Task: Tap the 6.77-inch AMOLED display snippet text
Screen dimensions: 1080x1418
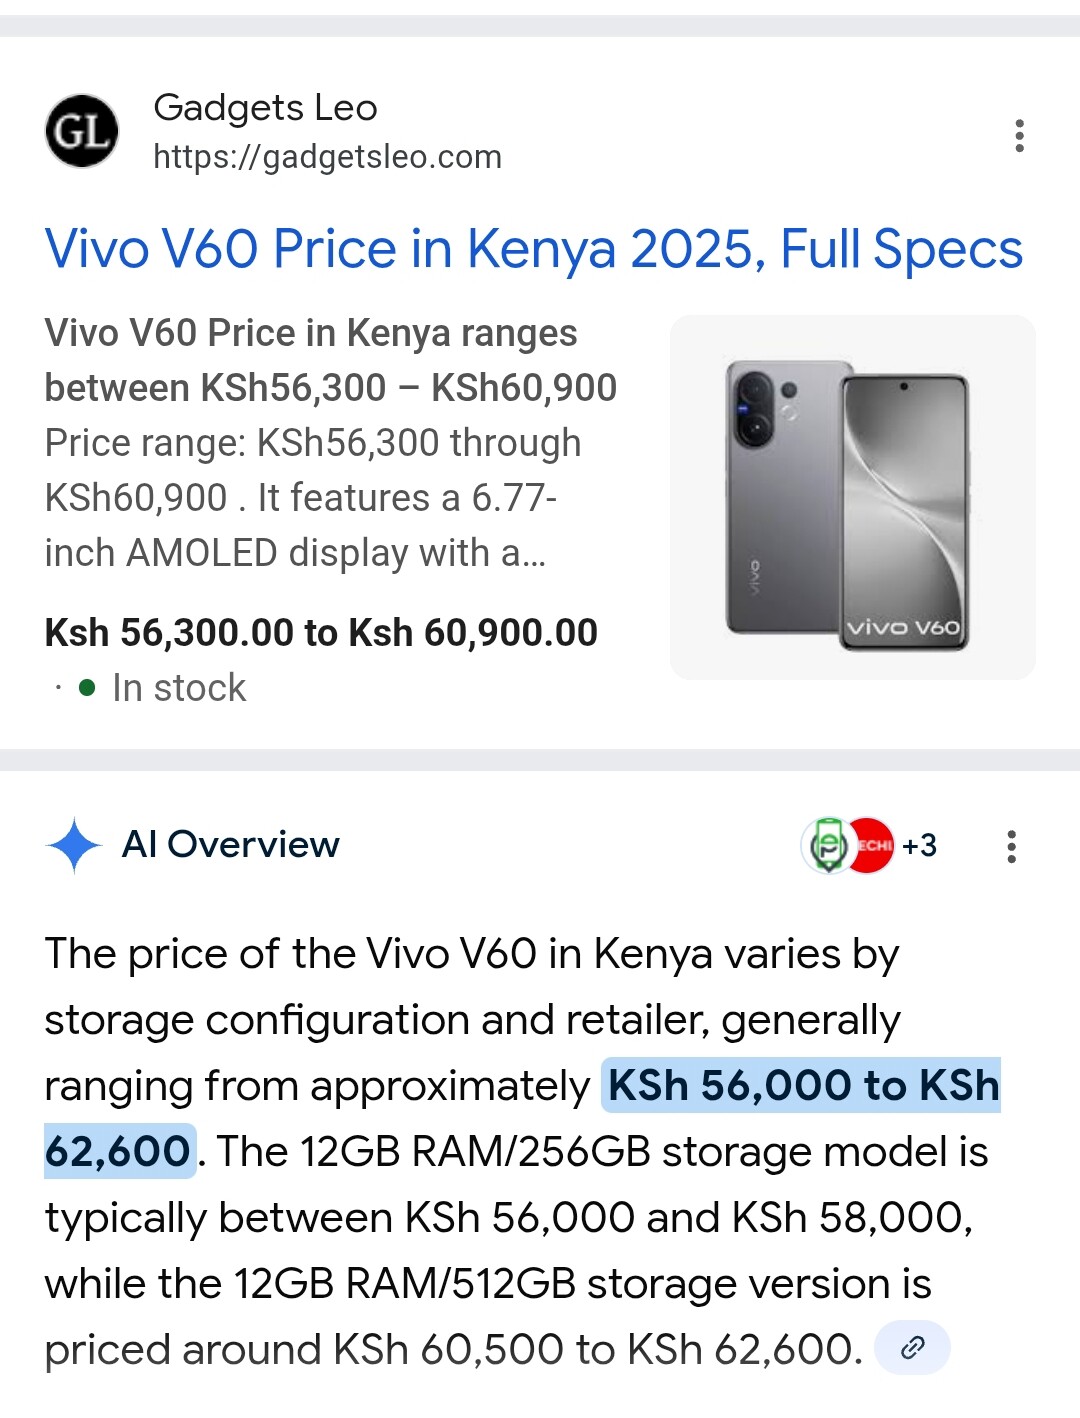Action: tap(300, 525)
